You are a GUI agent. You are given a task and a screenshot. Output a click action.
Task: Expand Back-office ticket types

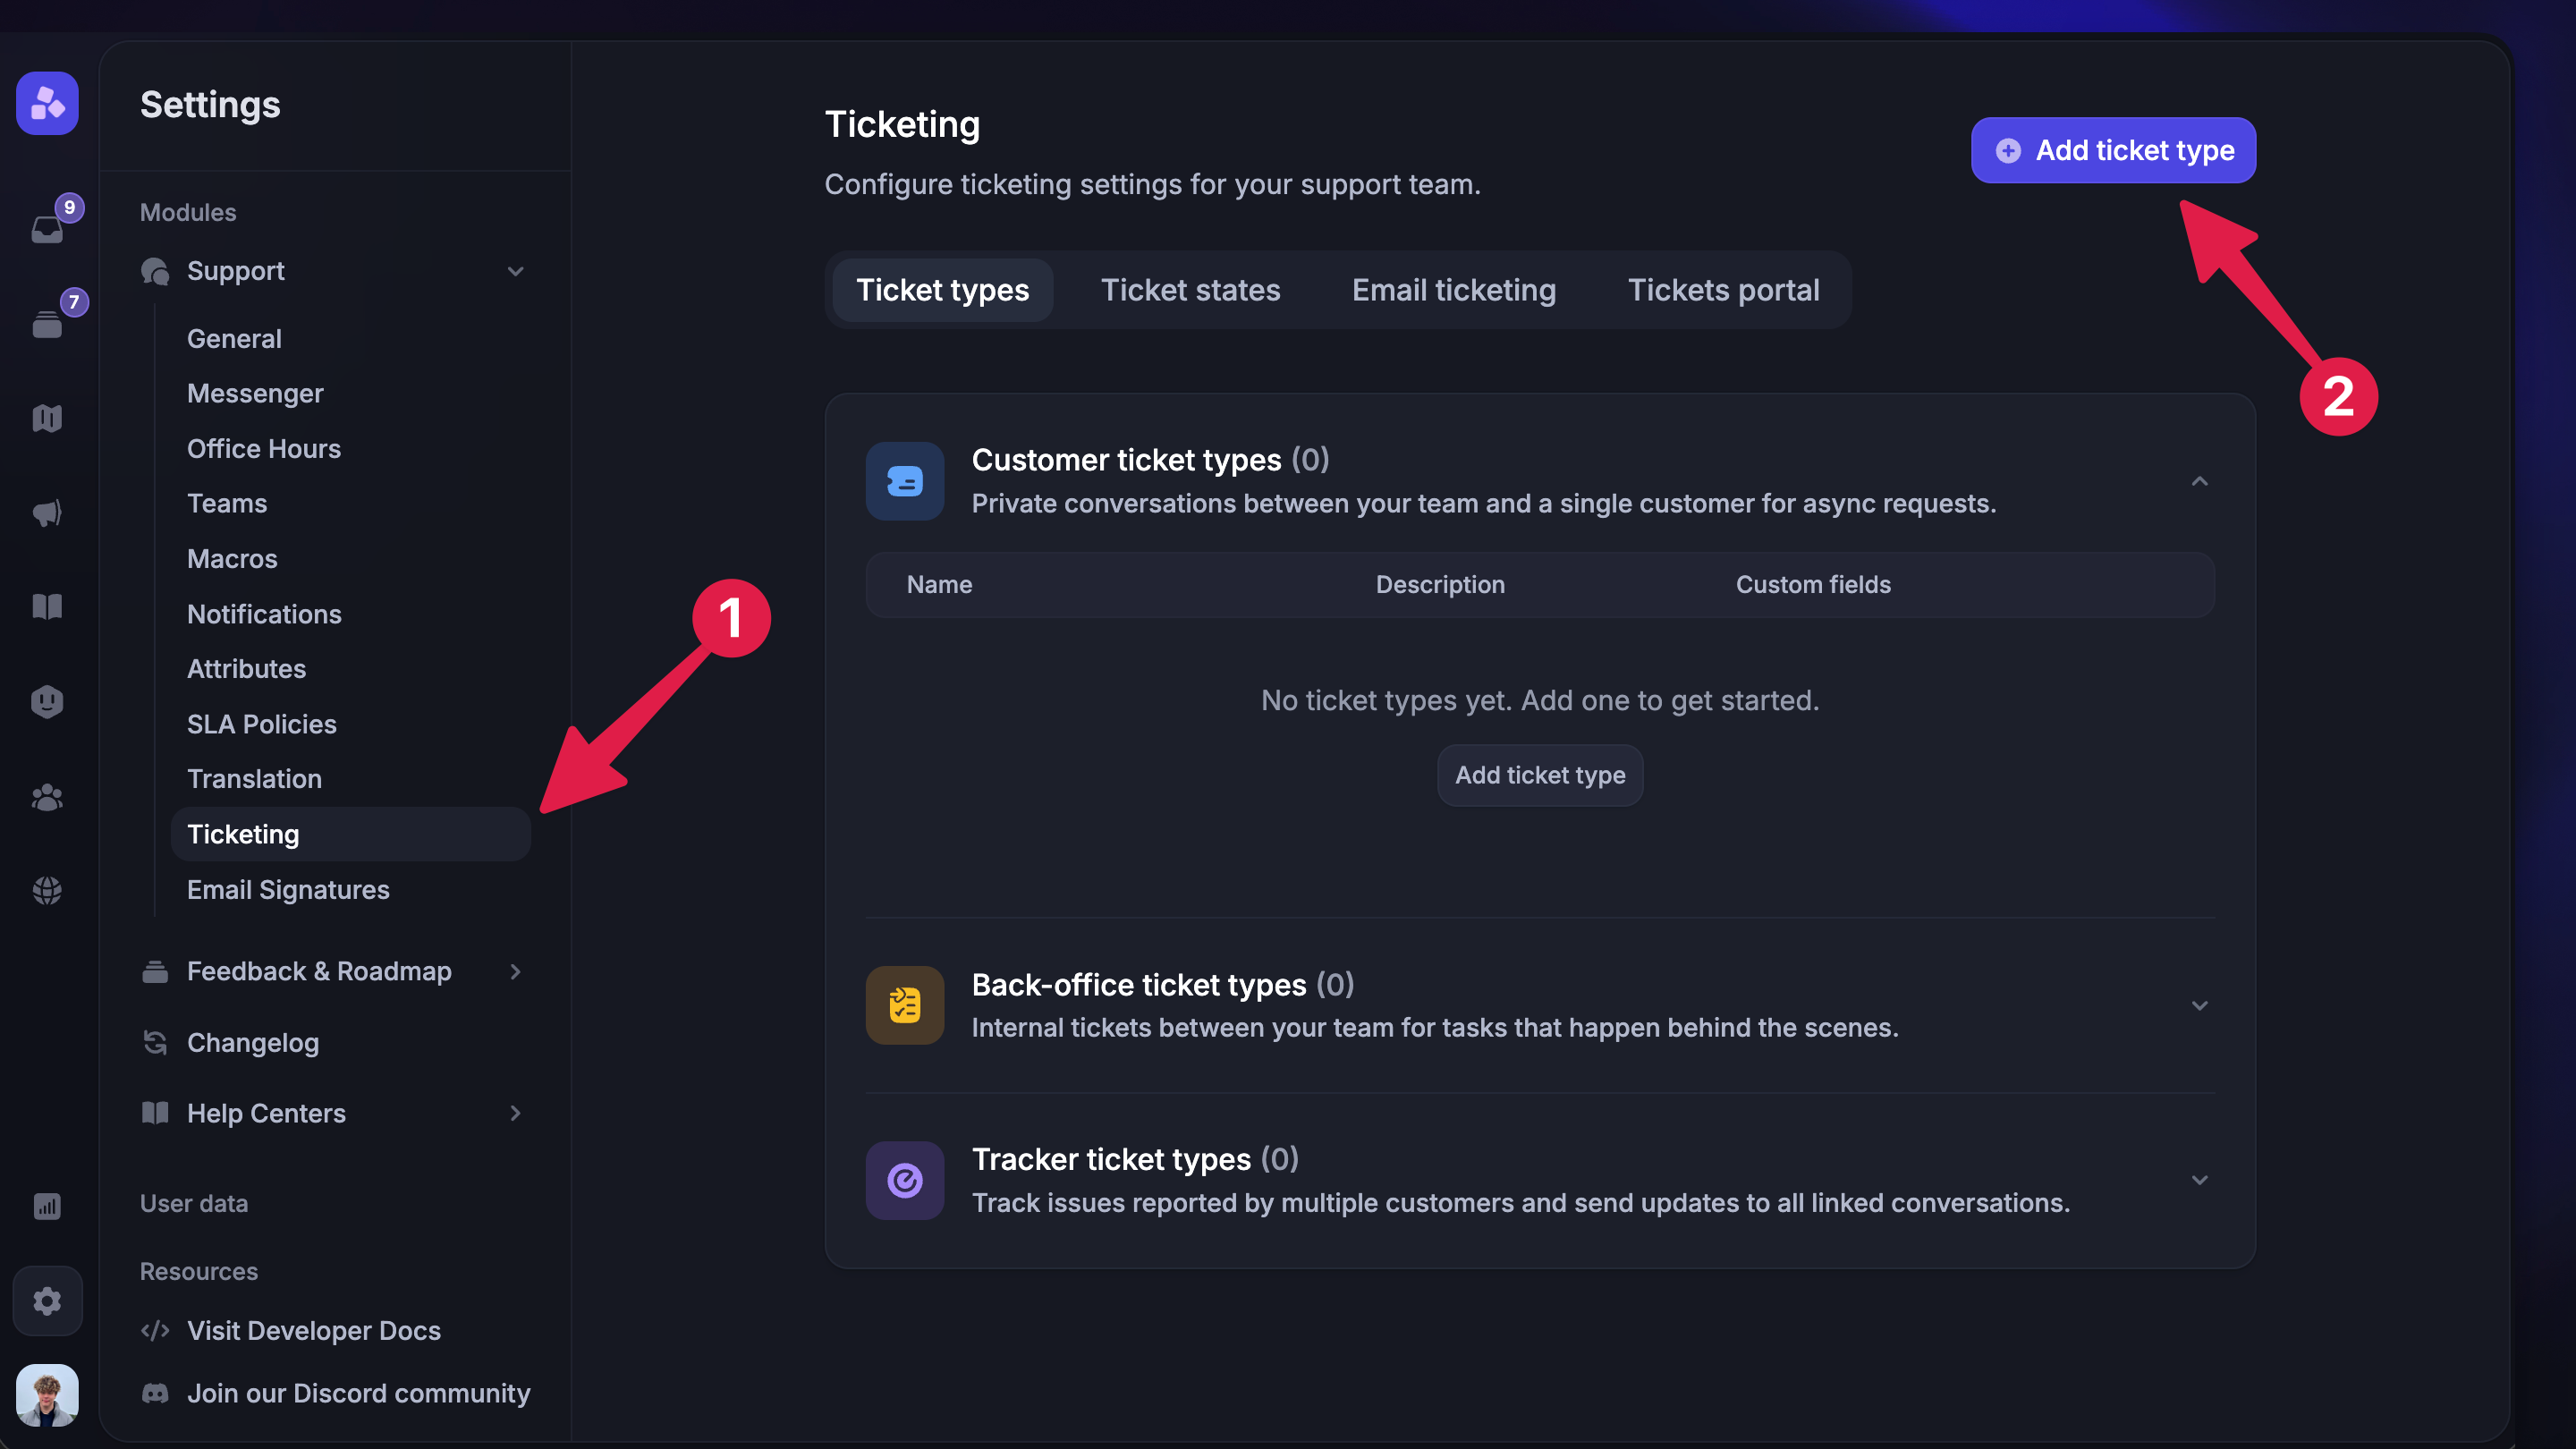click(2199, 1005)
